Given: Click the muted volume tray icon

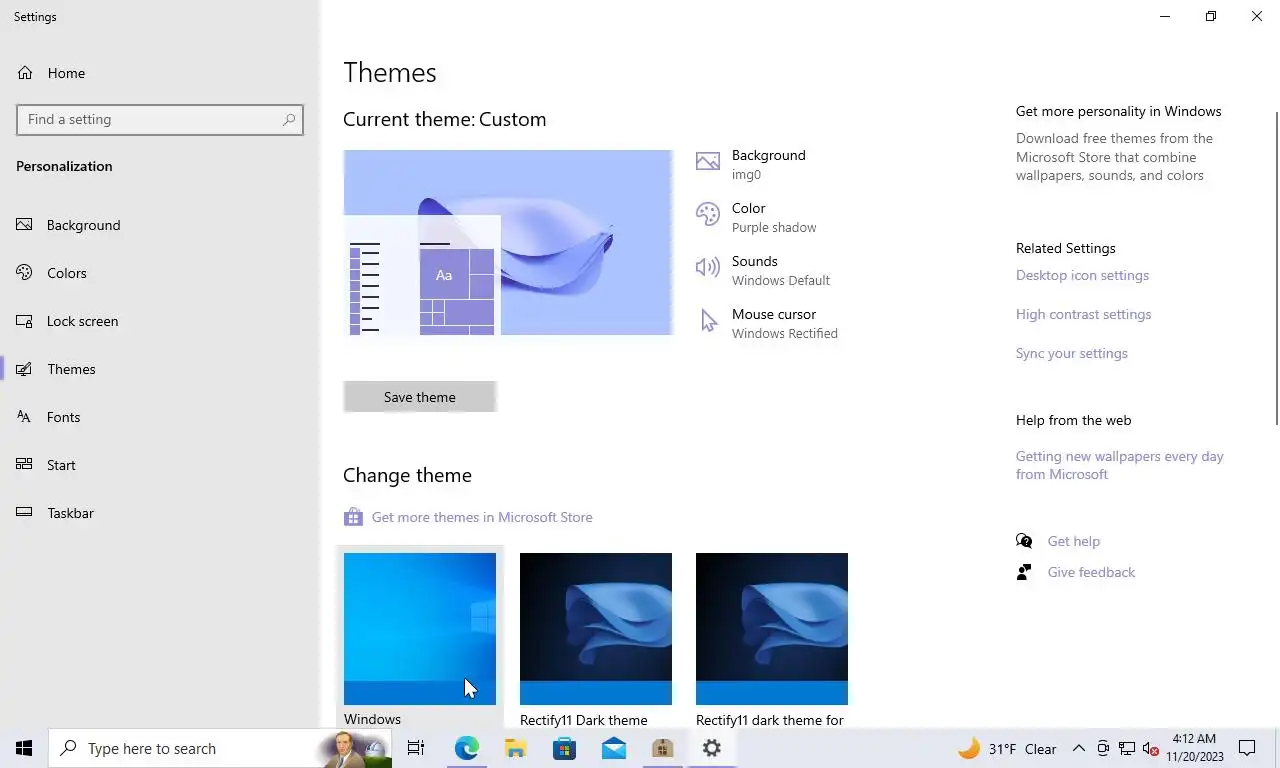Looking at the screenshot, I should pos(1150,748).
